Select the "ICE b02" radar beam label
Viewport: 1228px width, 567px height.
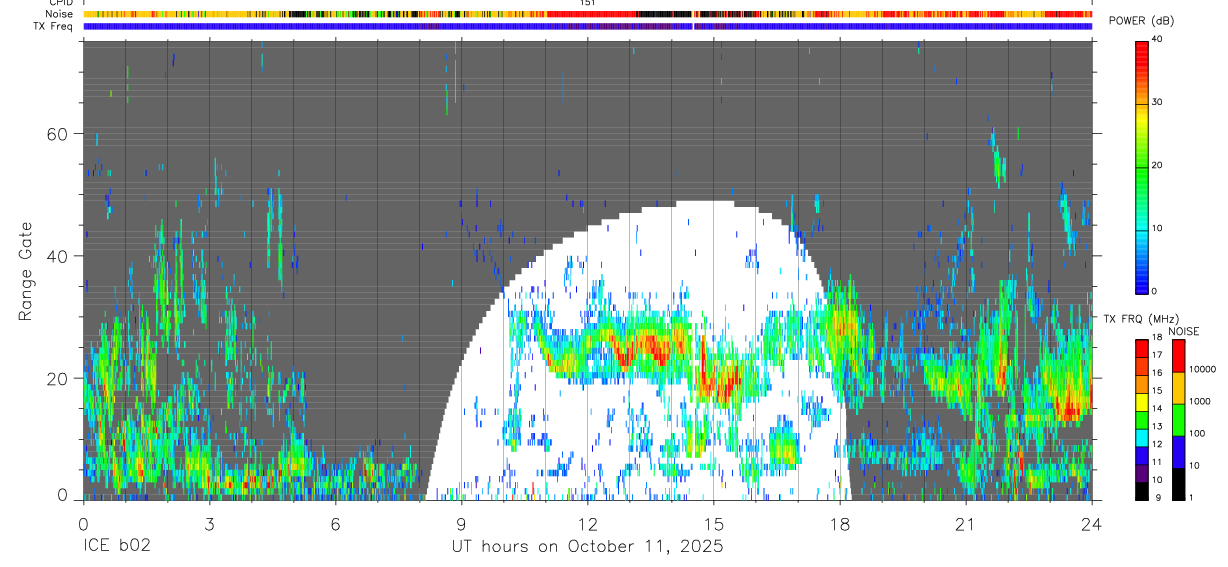[x=115, y=547]
